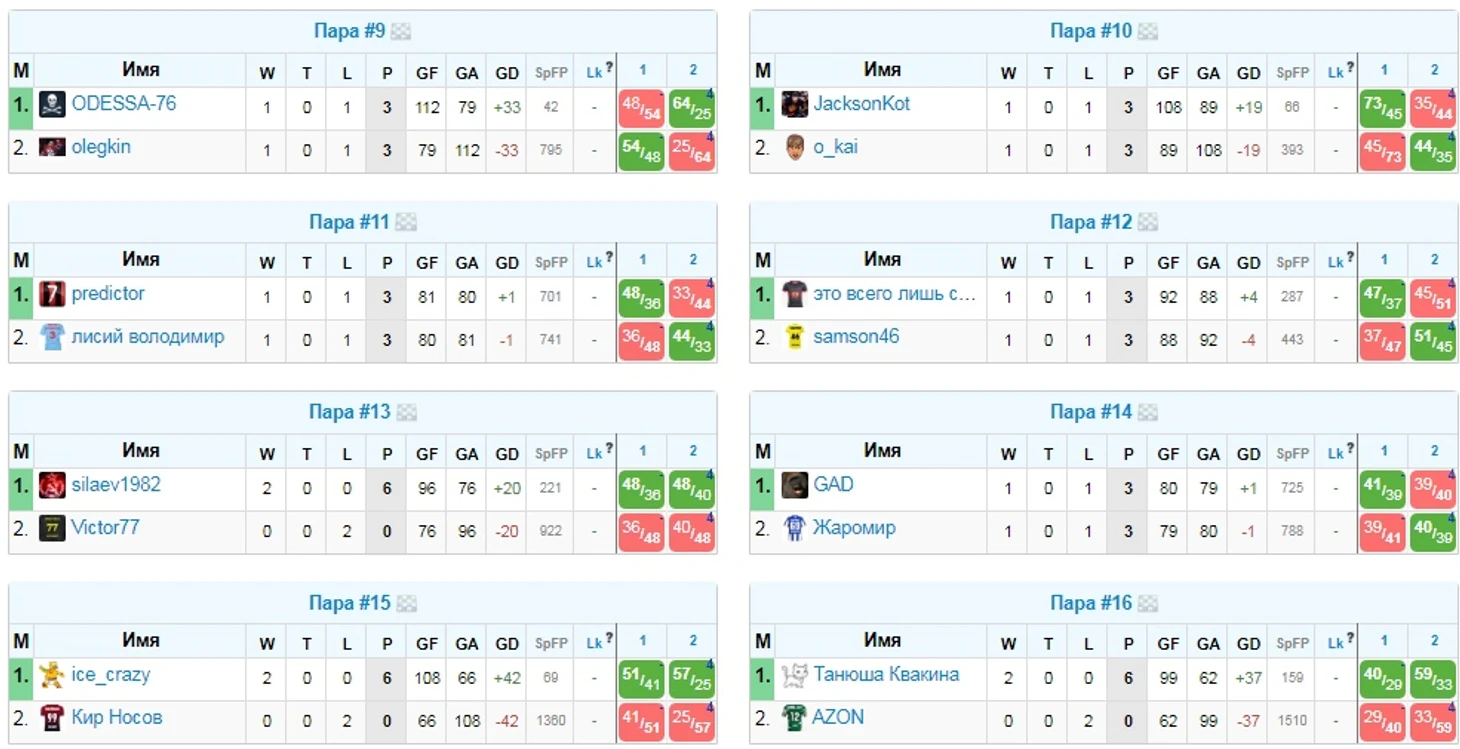The width and height of the screenshot is (1460, 749).
Task: Open Танюша Квакина's profile link
Action: click(x=886, y=675)
